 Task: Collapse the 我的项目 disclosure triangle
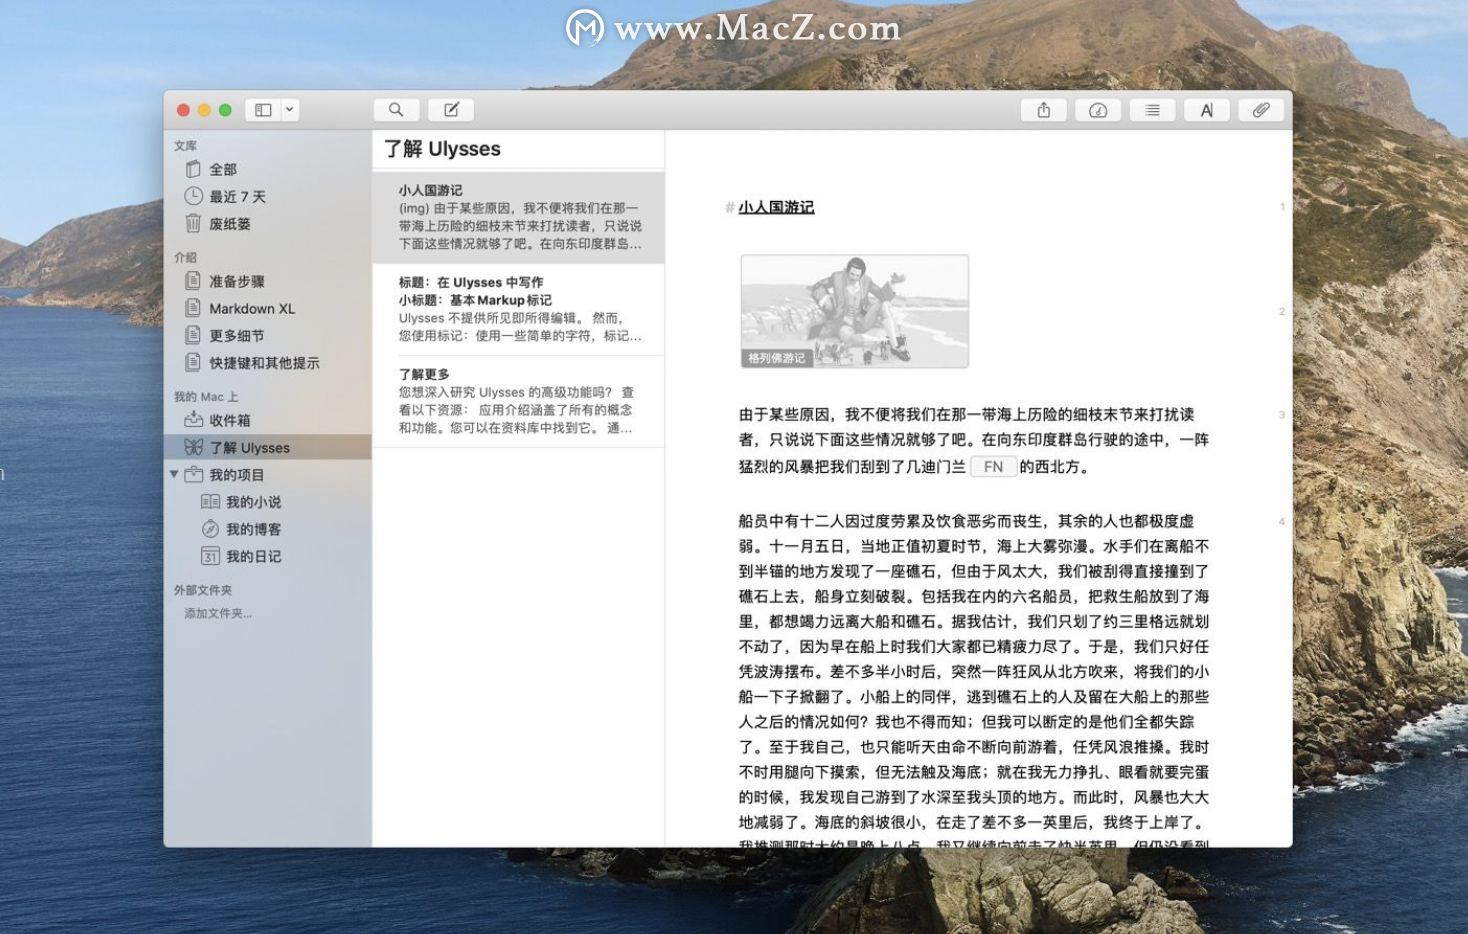click(x=174, y=474)
